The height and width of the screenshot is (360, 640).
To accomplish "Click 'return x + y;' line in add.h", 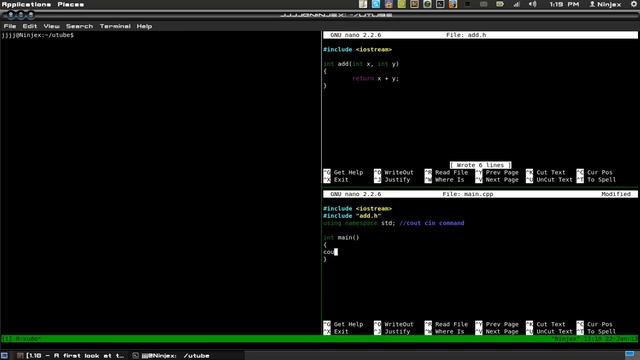I will (376, 78).
